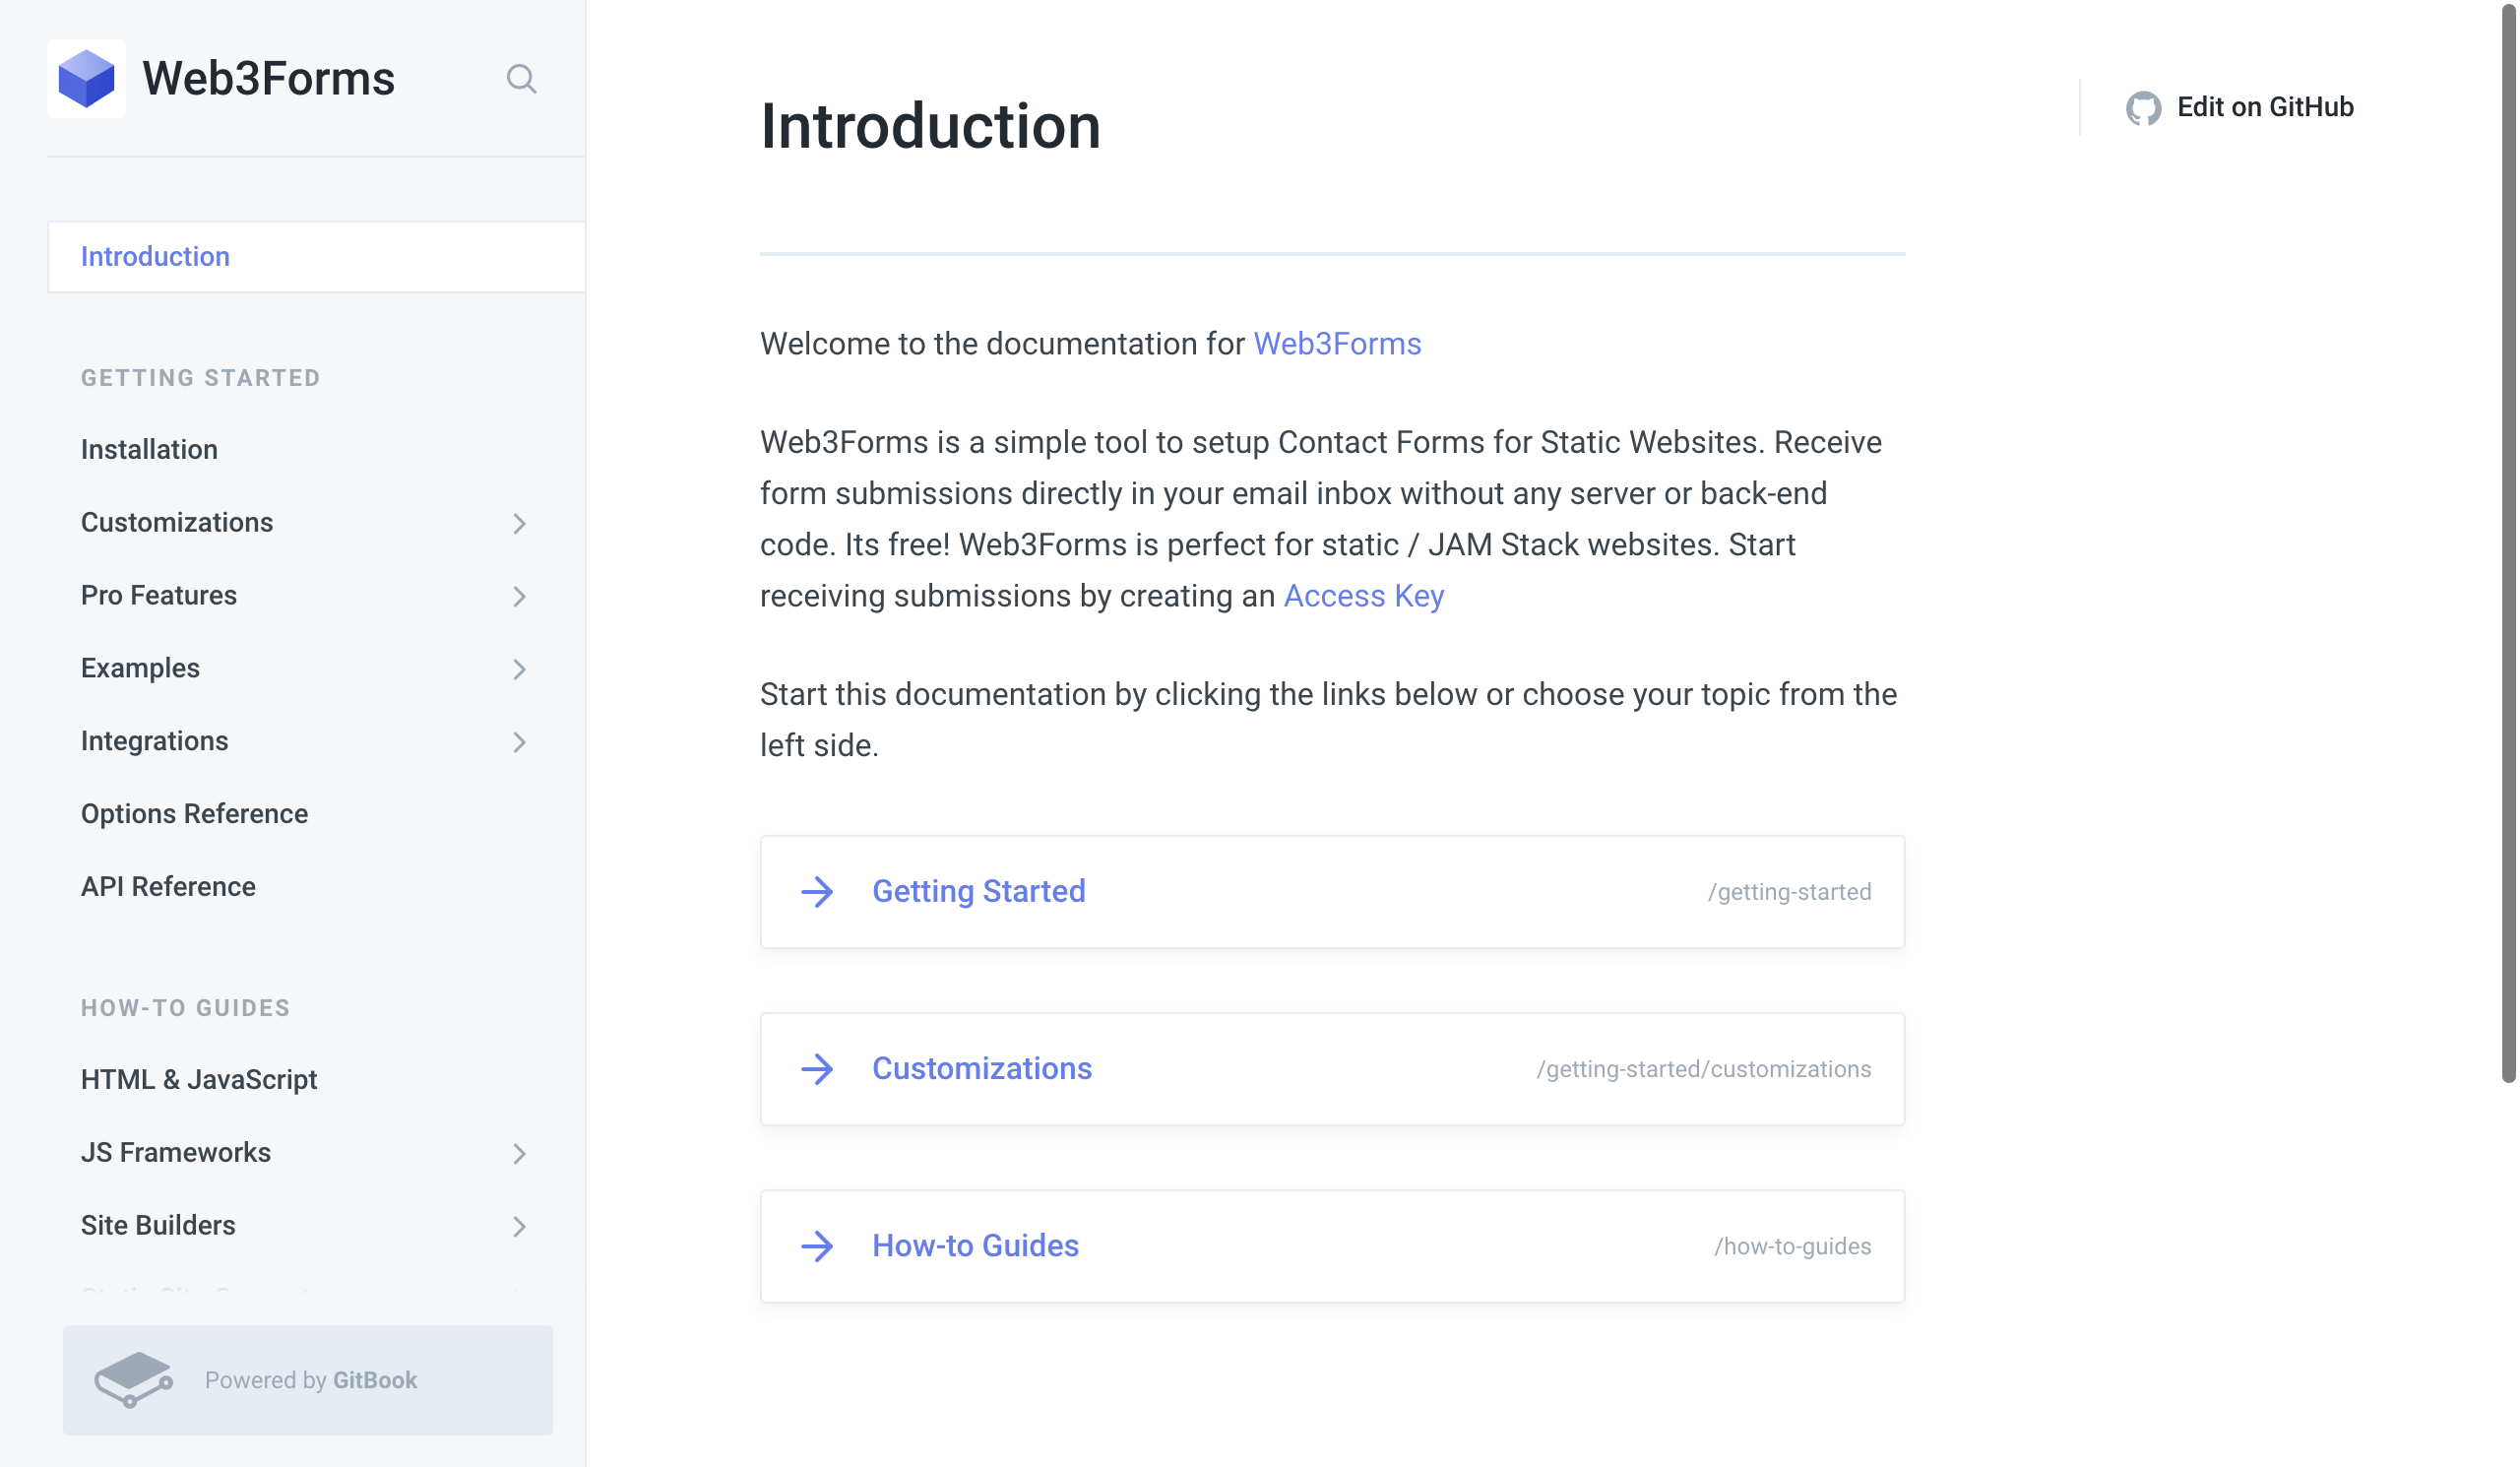Expand the Pro Features chevron

(519, 596)
